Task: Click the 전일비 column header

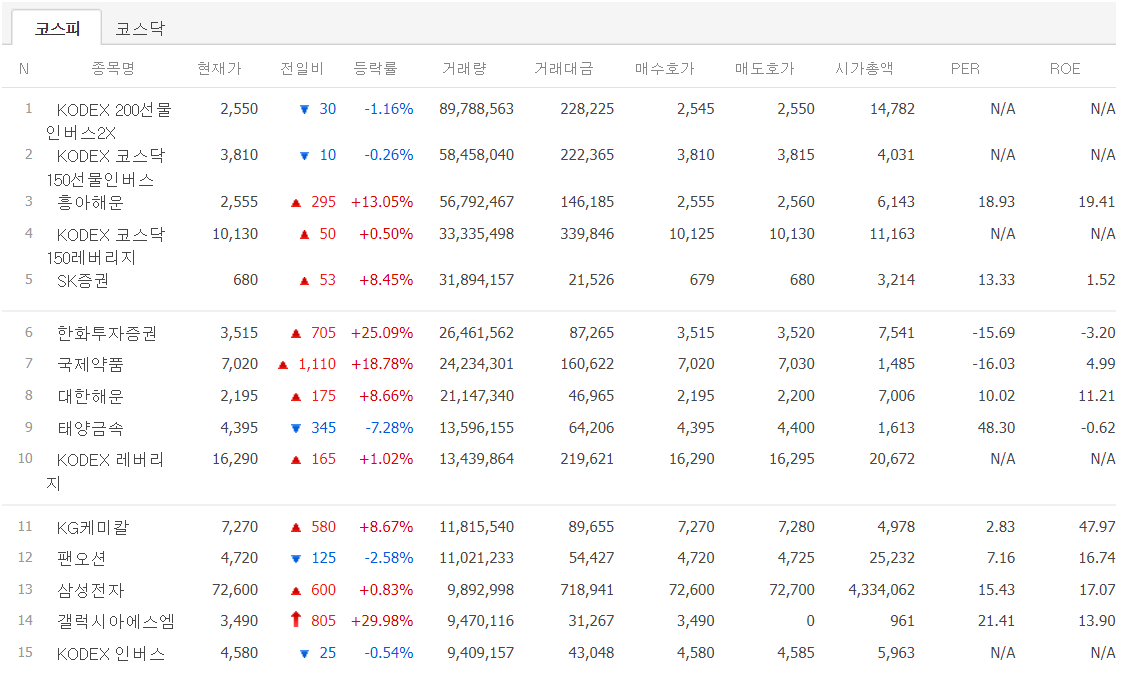Action: coord(301,68)
